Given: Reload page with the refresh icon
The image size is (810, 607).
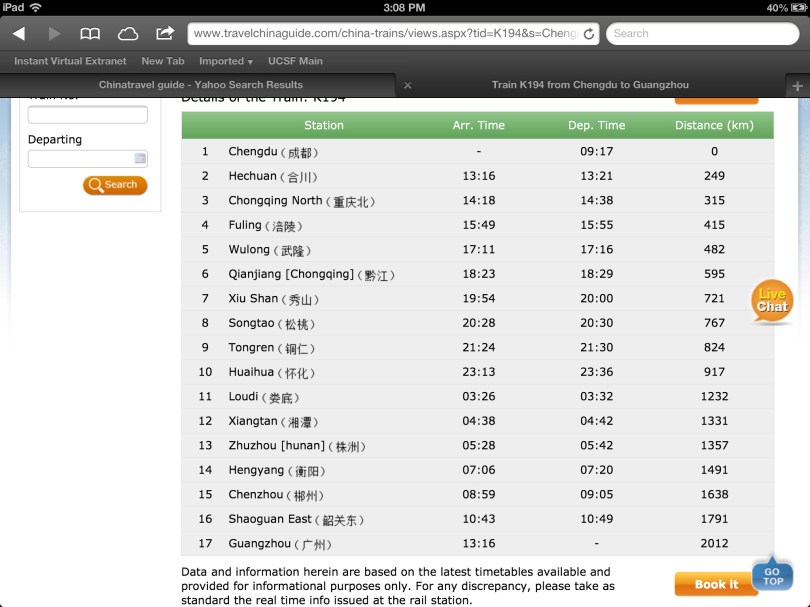Looking at the screenshot, I should 588,34.
